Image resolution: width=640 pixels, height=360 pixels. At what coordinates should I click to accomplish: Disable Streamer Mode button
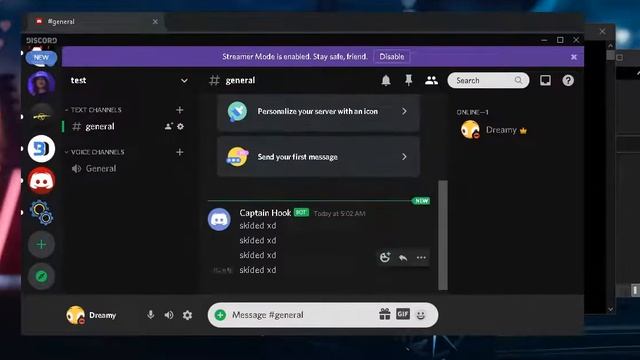[391, 57]
